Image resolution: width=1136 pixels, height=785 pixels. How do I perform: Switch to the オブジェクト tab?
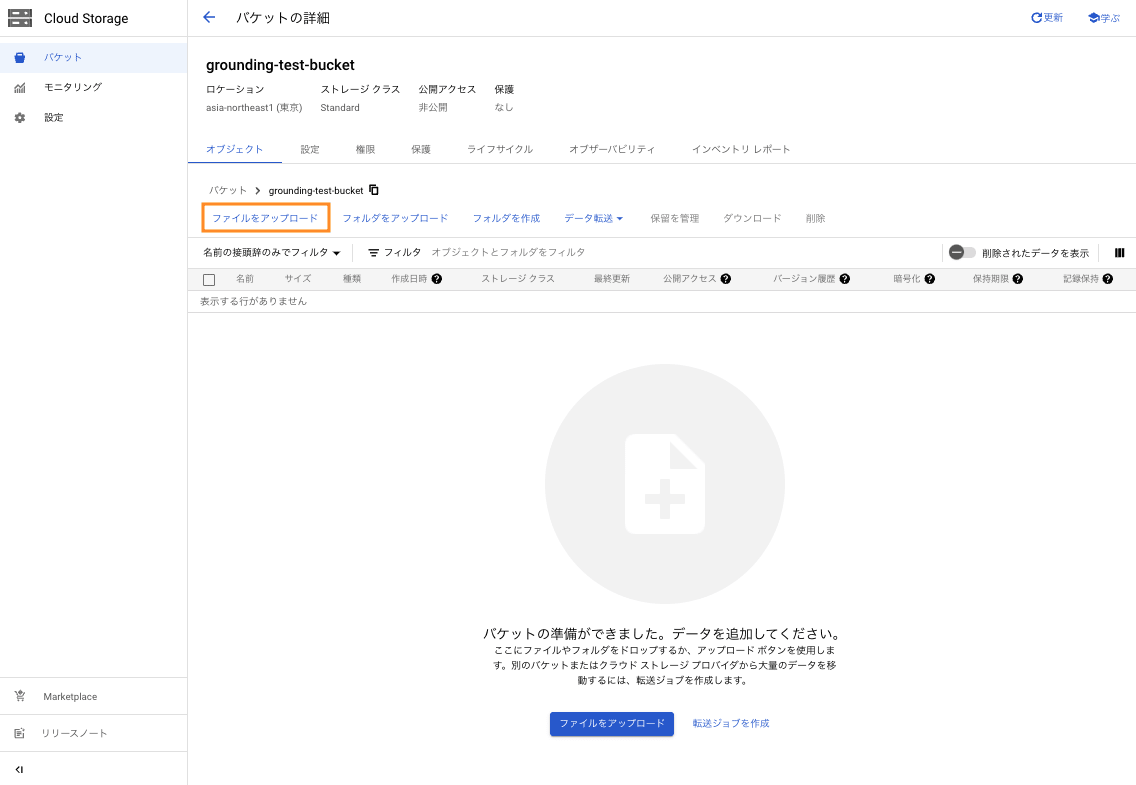[x=234, y=149]
